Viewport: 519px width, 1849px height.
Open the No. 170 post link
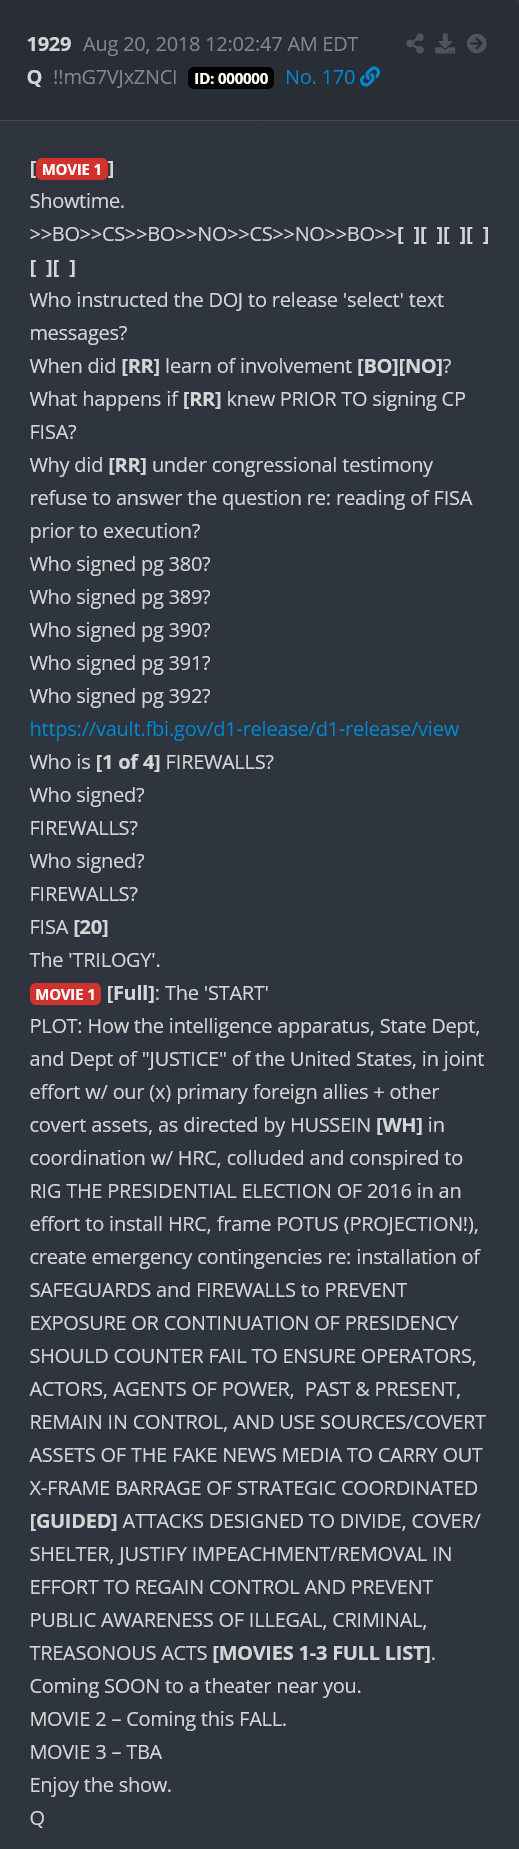pos(320,77)
